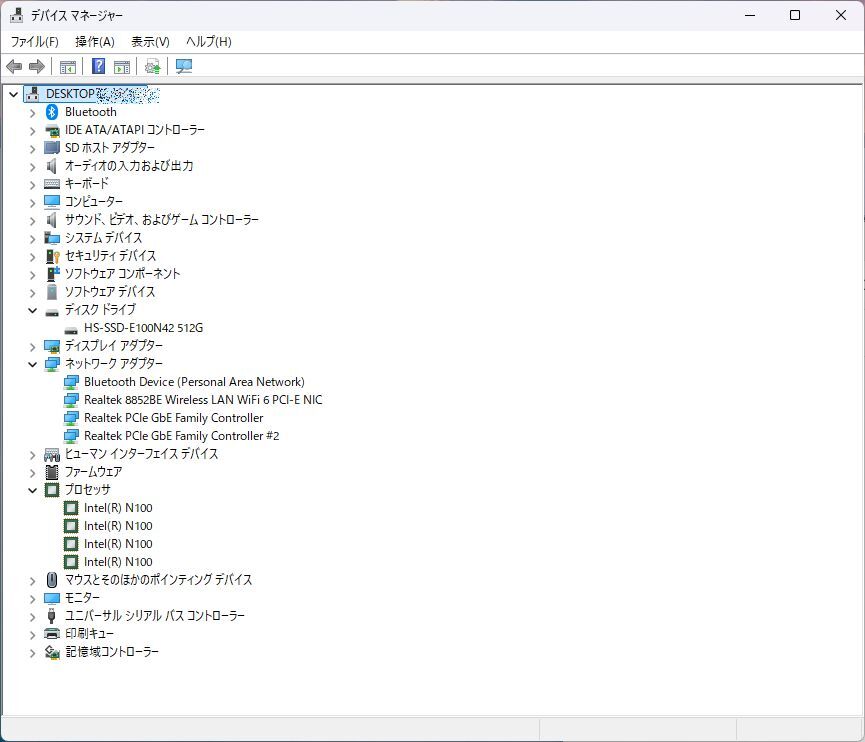Click the キーボード keyboard icon
This screenshot has width=865, height=742.
(52, 184)
